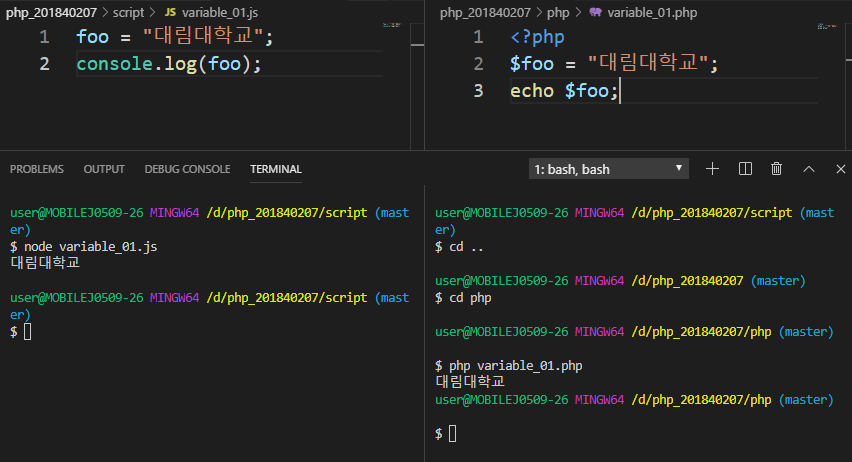852x462 pixels.
Task: Select the TERMINAL tab
Action: point(275,169)
